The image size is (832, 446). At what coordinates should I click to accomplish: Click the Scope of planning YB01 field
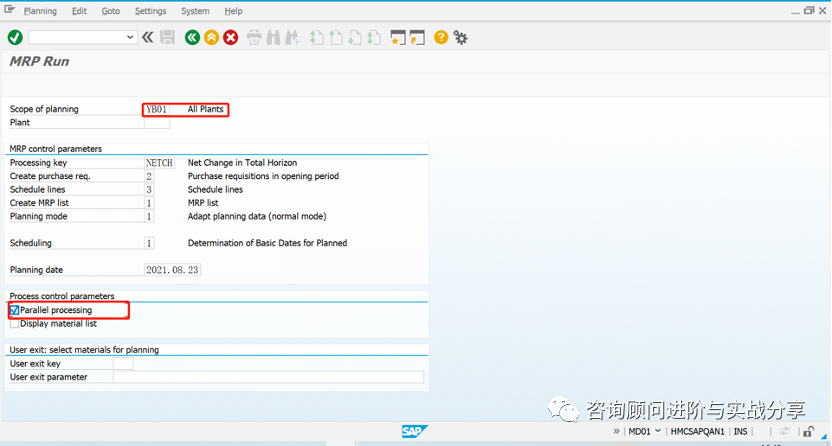click(x=157, y=109)
